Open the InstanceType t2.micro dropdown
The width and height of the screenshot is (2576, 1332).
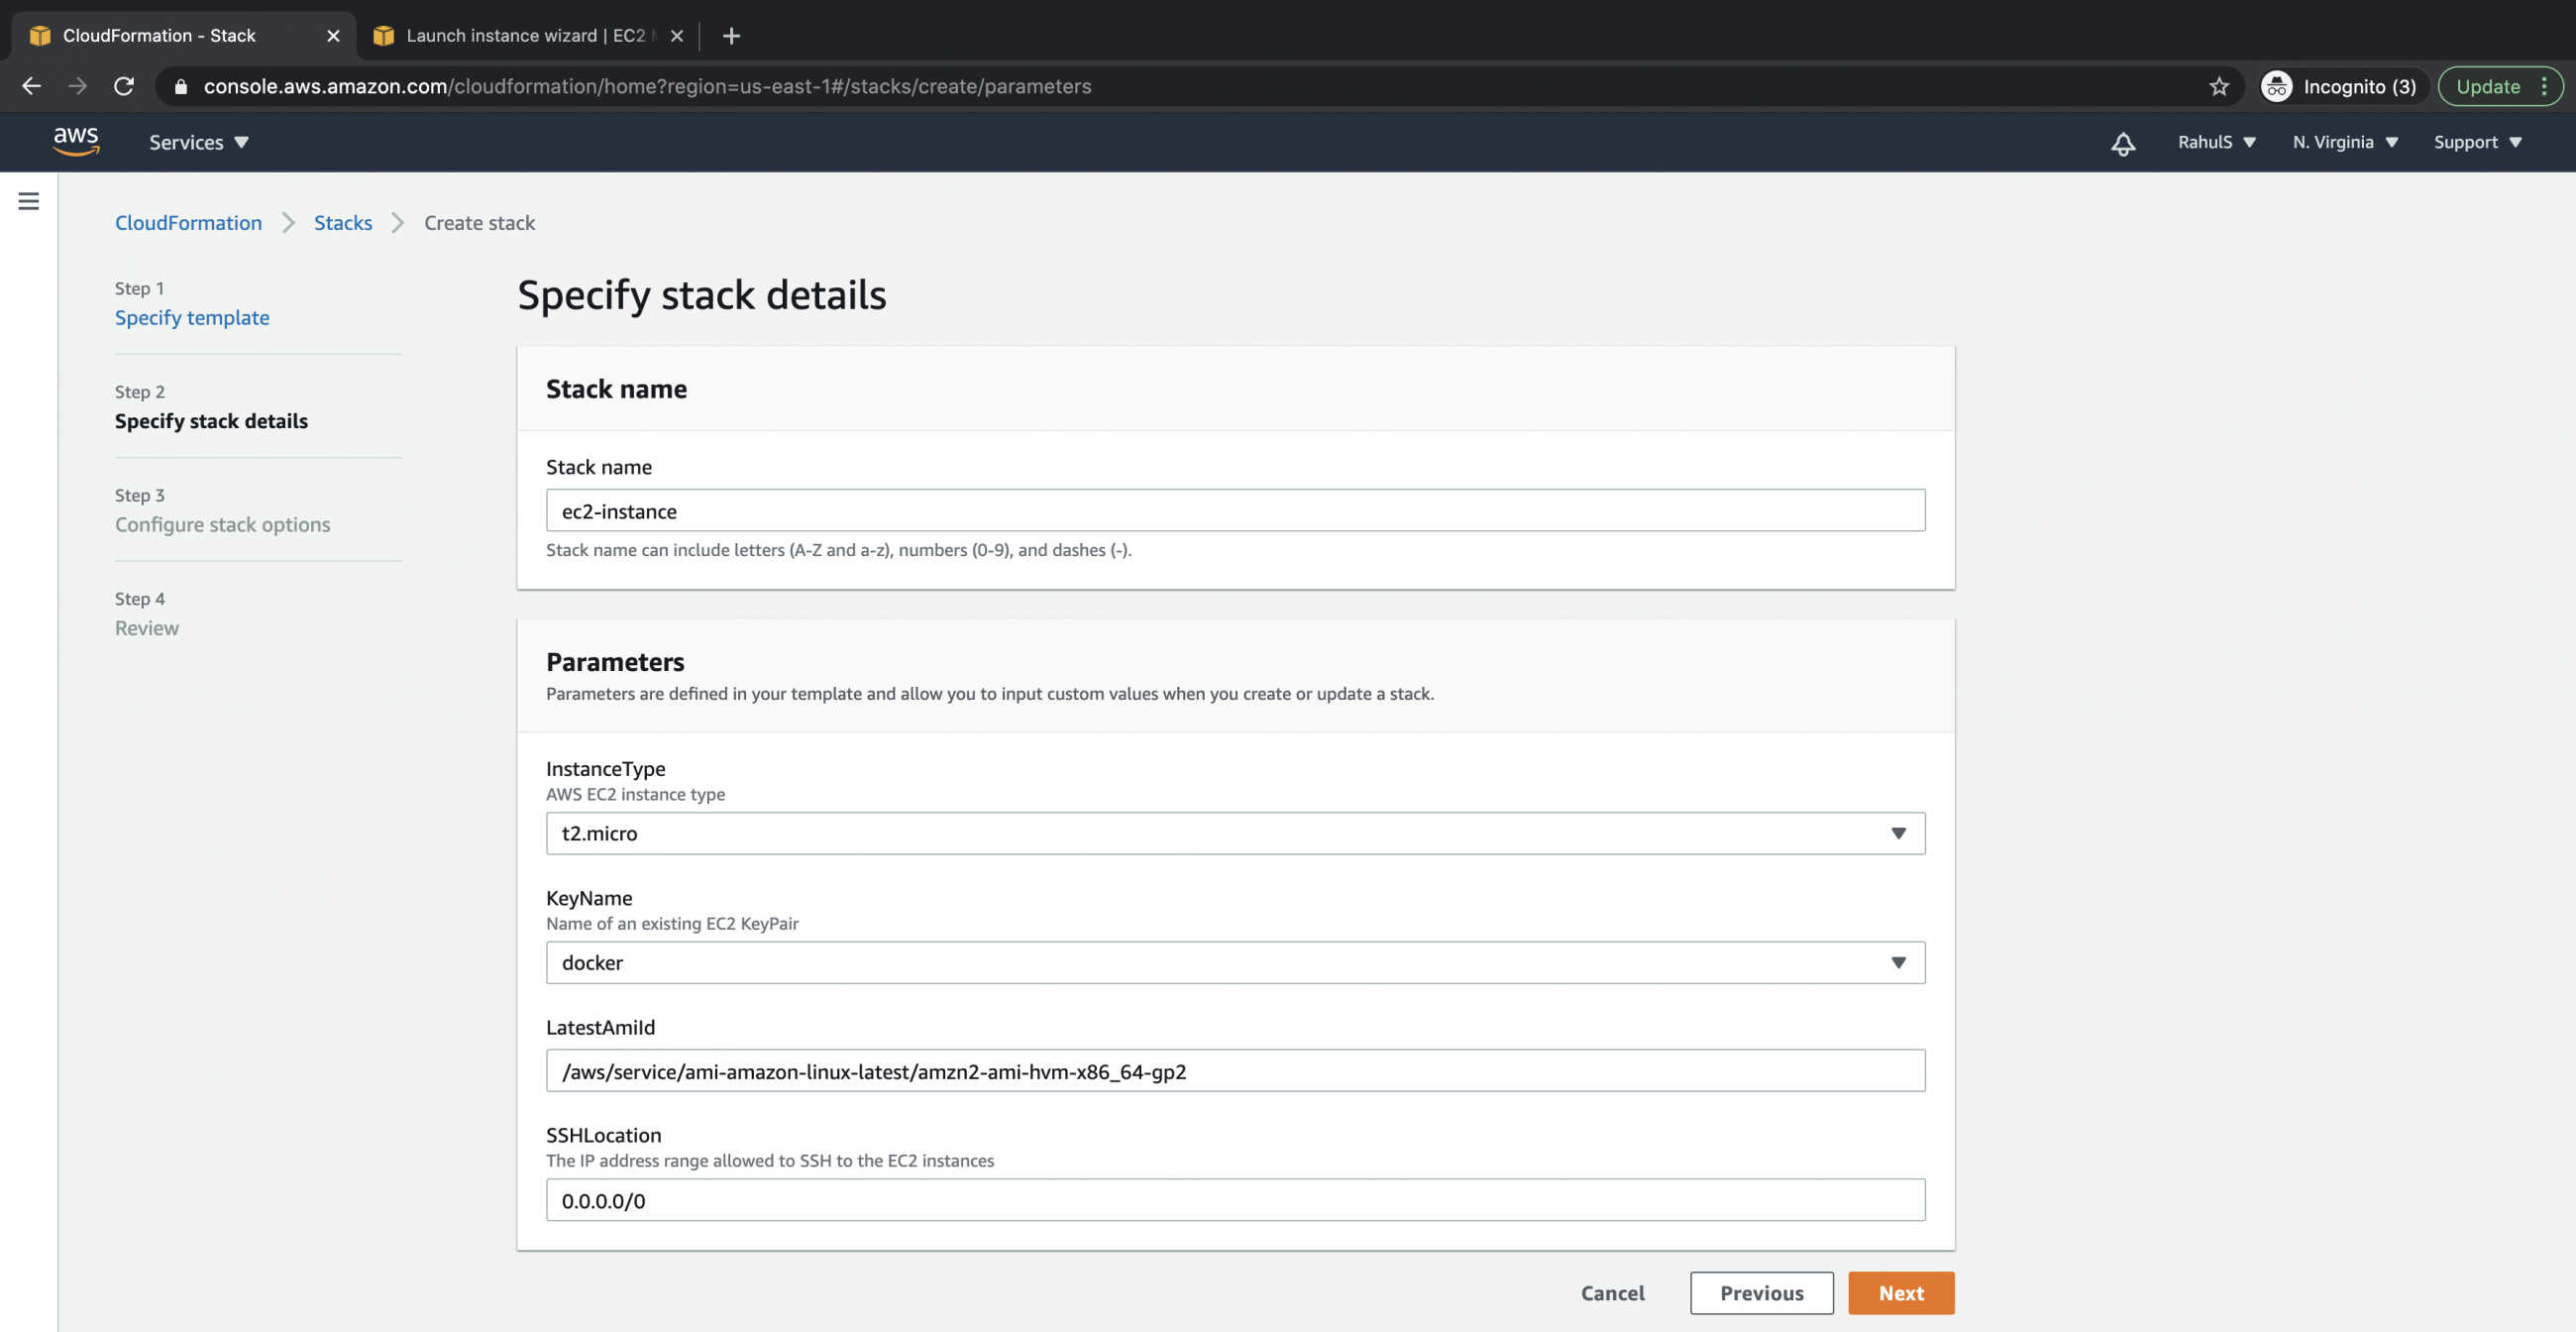pyautogui.click(x=1235, y=833)
